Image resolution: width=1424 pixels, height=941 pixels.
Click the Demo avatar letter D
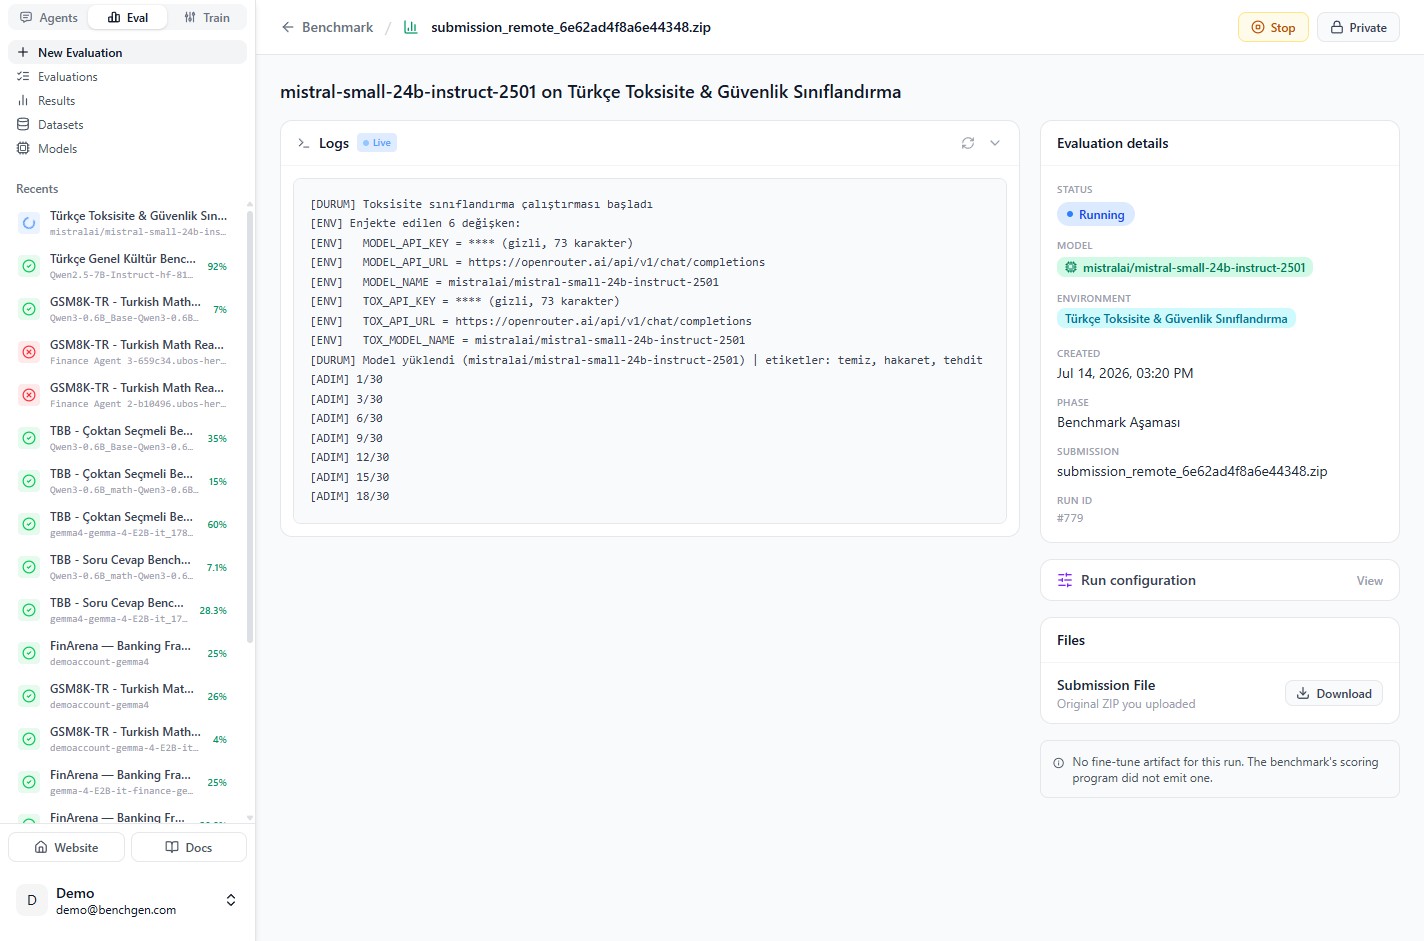[x=32, y=900]
